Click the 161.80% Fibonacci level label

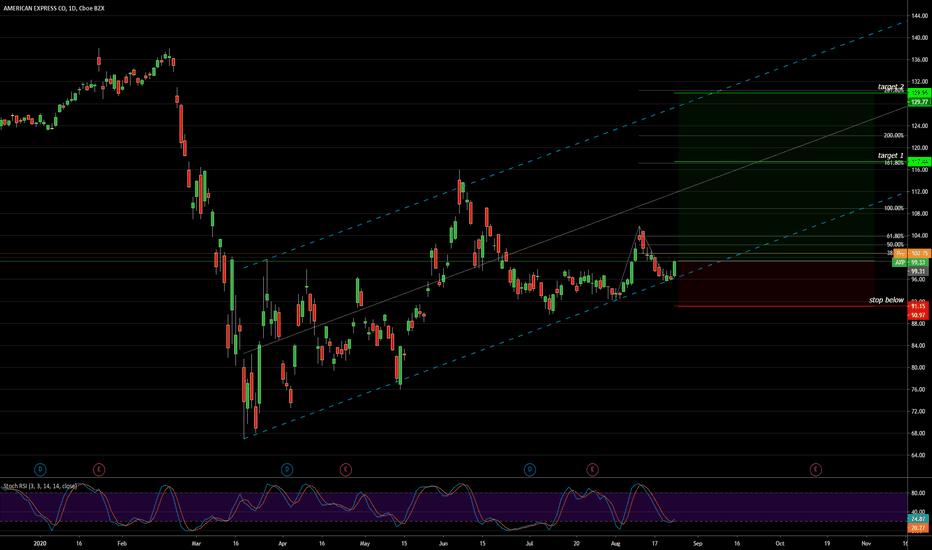coord(893,163)
